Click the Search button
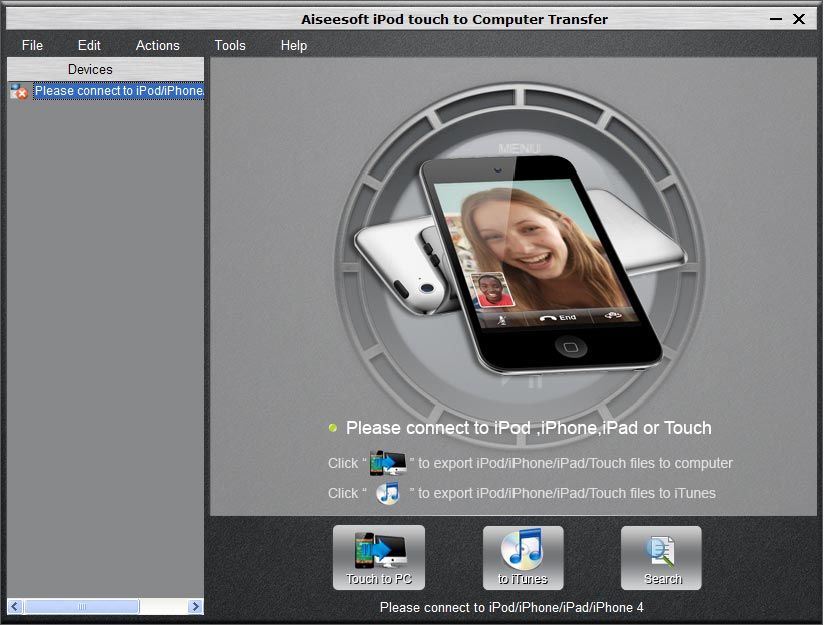This screenshot has height=625, width=824. click(661, 557)
